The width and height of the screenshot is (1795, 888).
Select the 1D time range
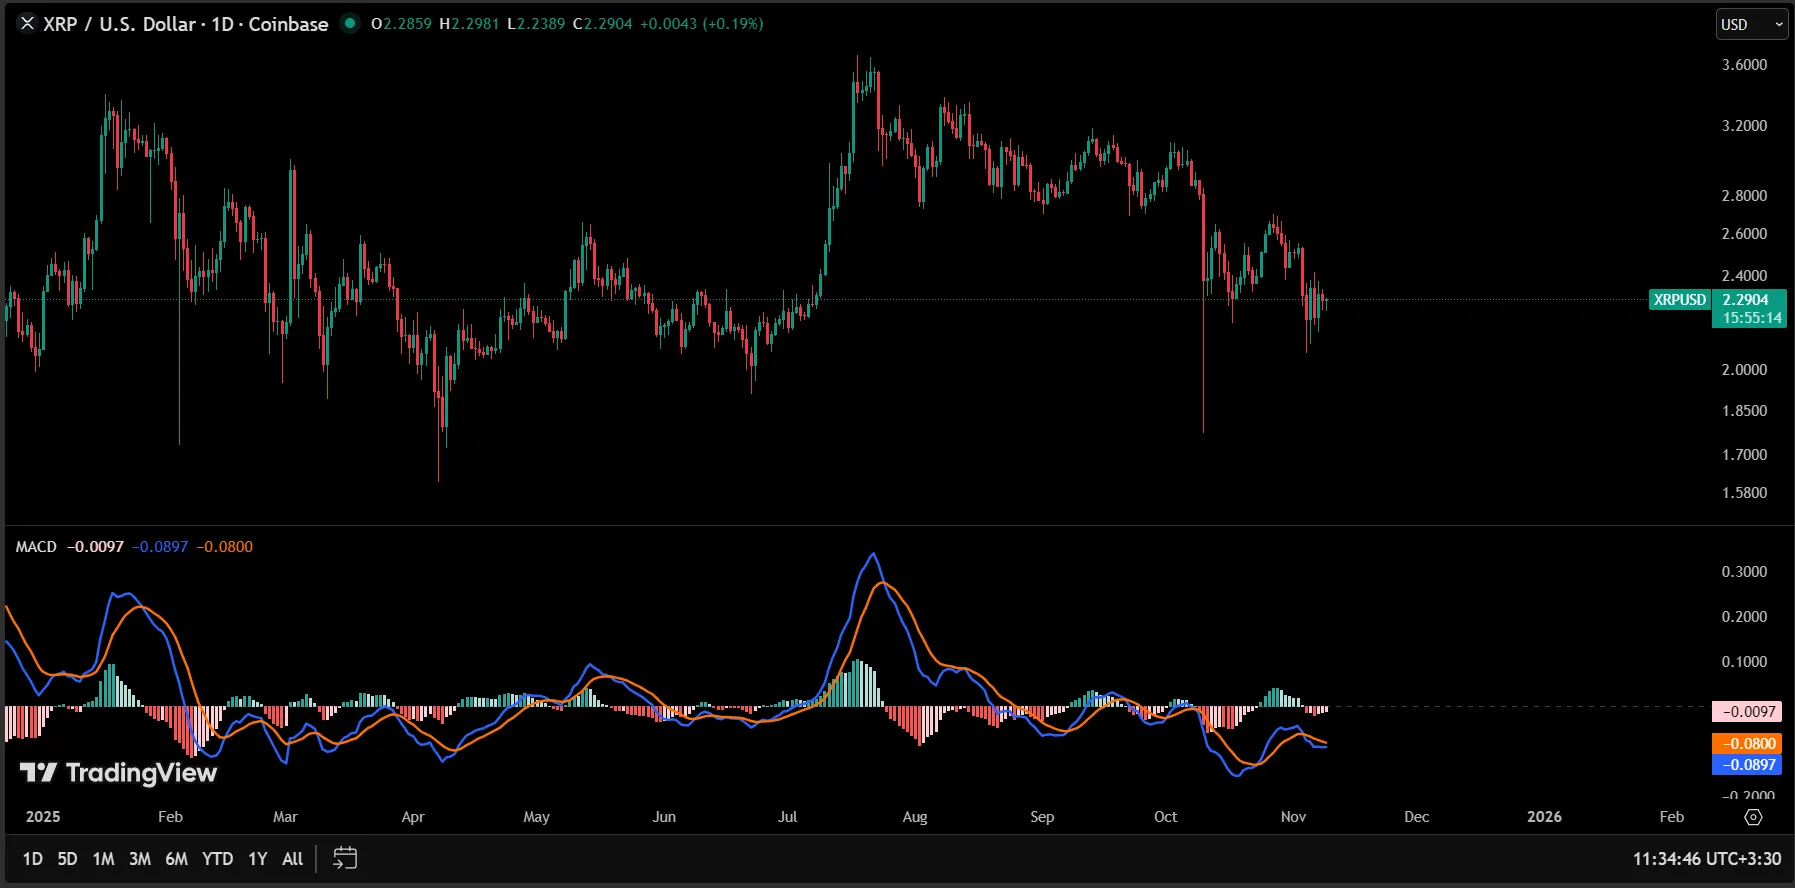33,859
